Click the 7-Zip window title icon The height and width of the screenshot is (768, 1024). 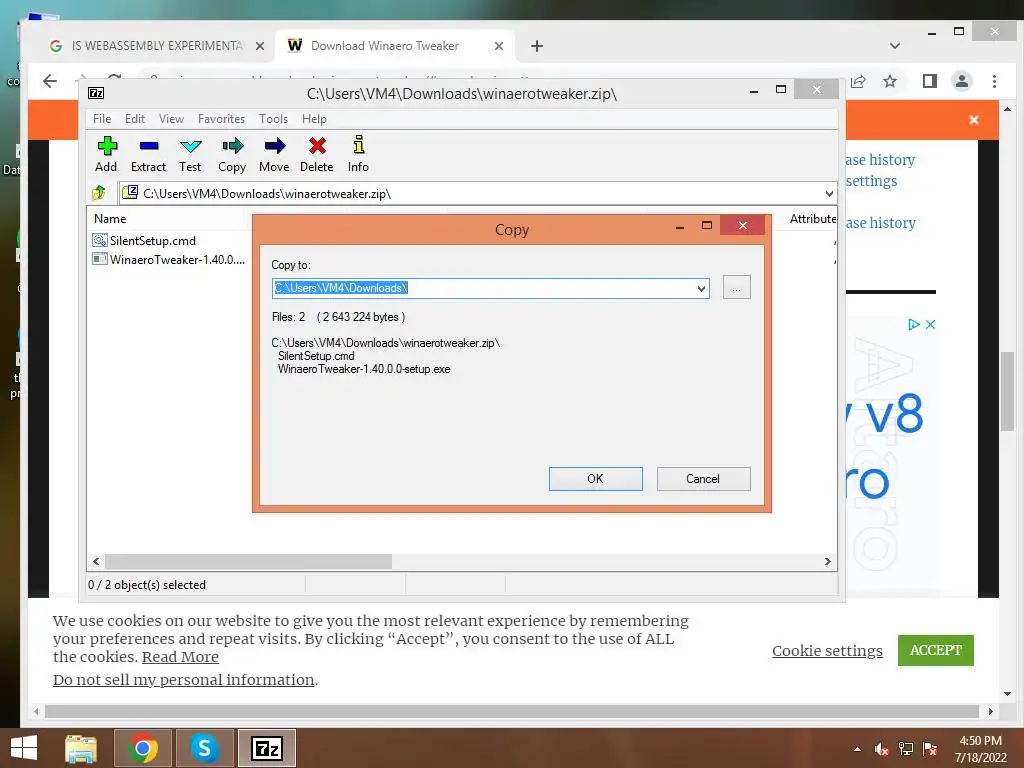tap(96, 93)
